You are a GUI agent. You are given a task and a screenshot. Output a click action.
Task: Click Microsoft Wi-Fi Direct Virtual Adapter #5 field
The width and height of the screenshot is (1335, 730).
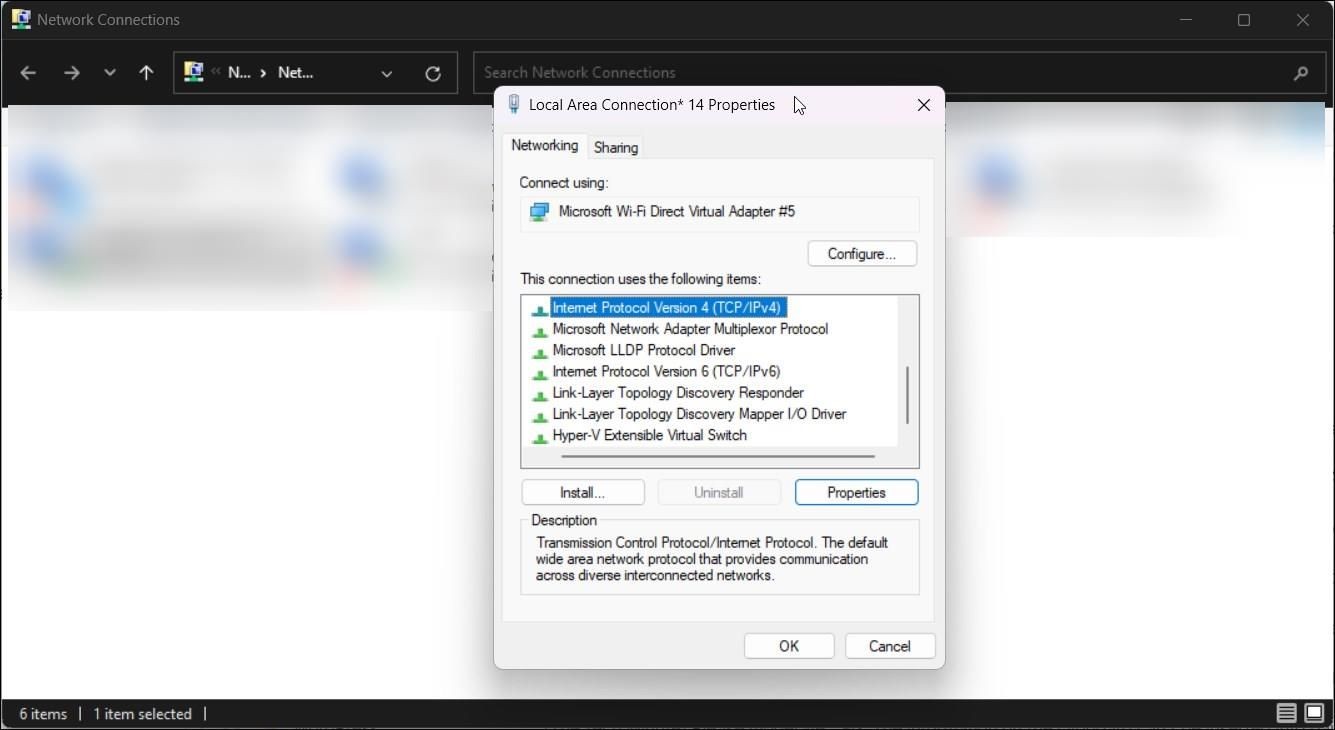(x=719, y=213)
